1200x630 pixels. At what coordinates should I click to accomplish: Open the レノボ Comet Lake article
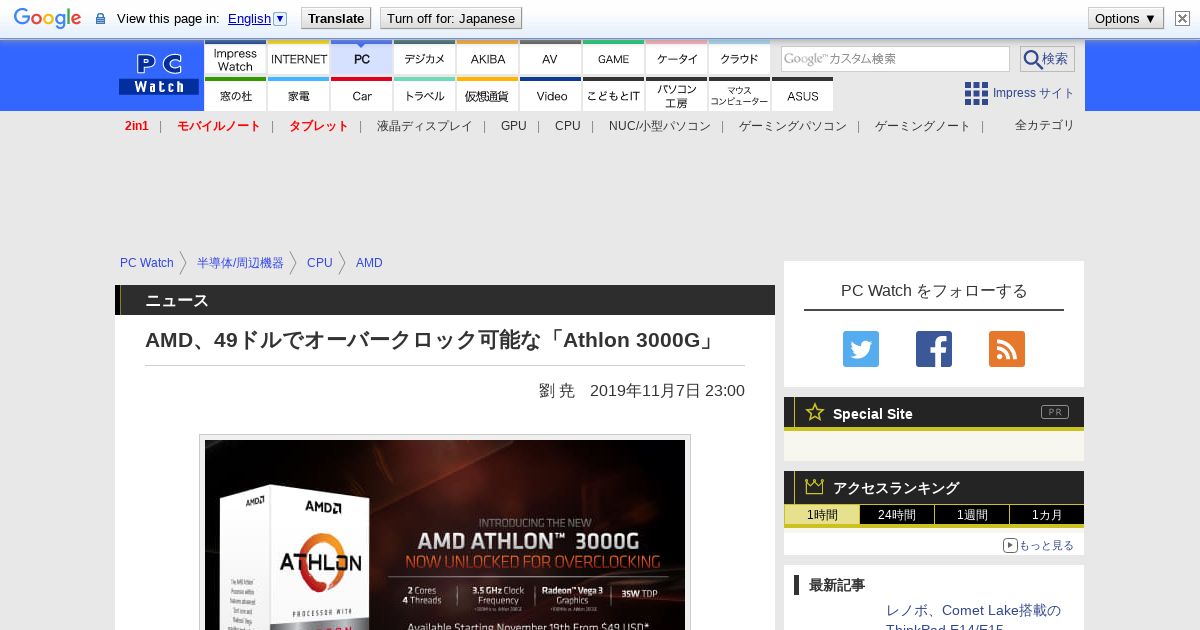(973, 619)
